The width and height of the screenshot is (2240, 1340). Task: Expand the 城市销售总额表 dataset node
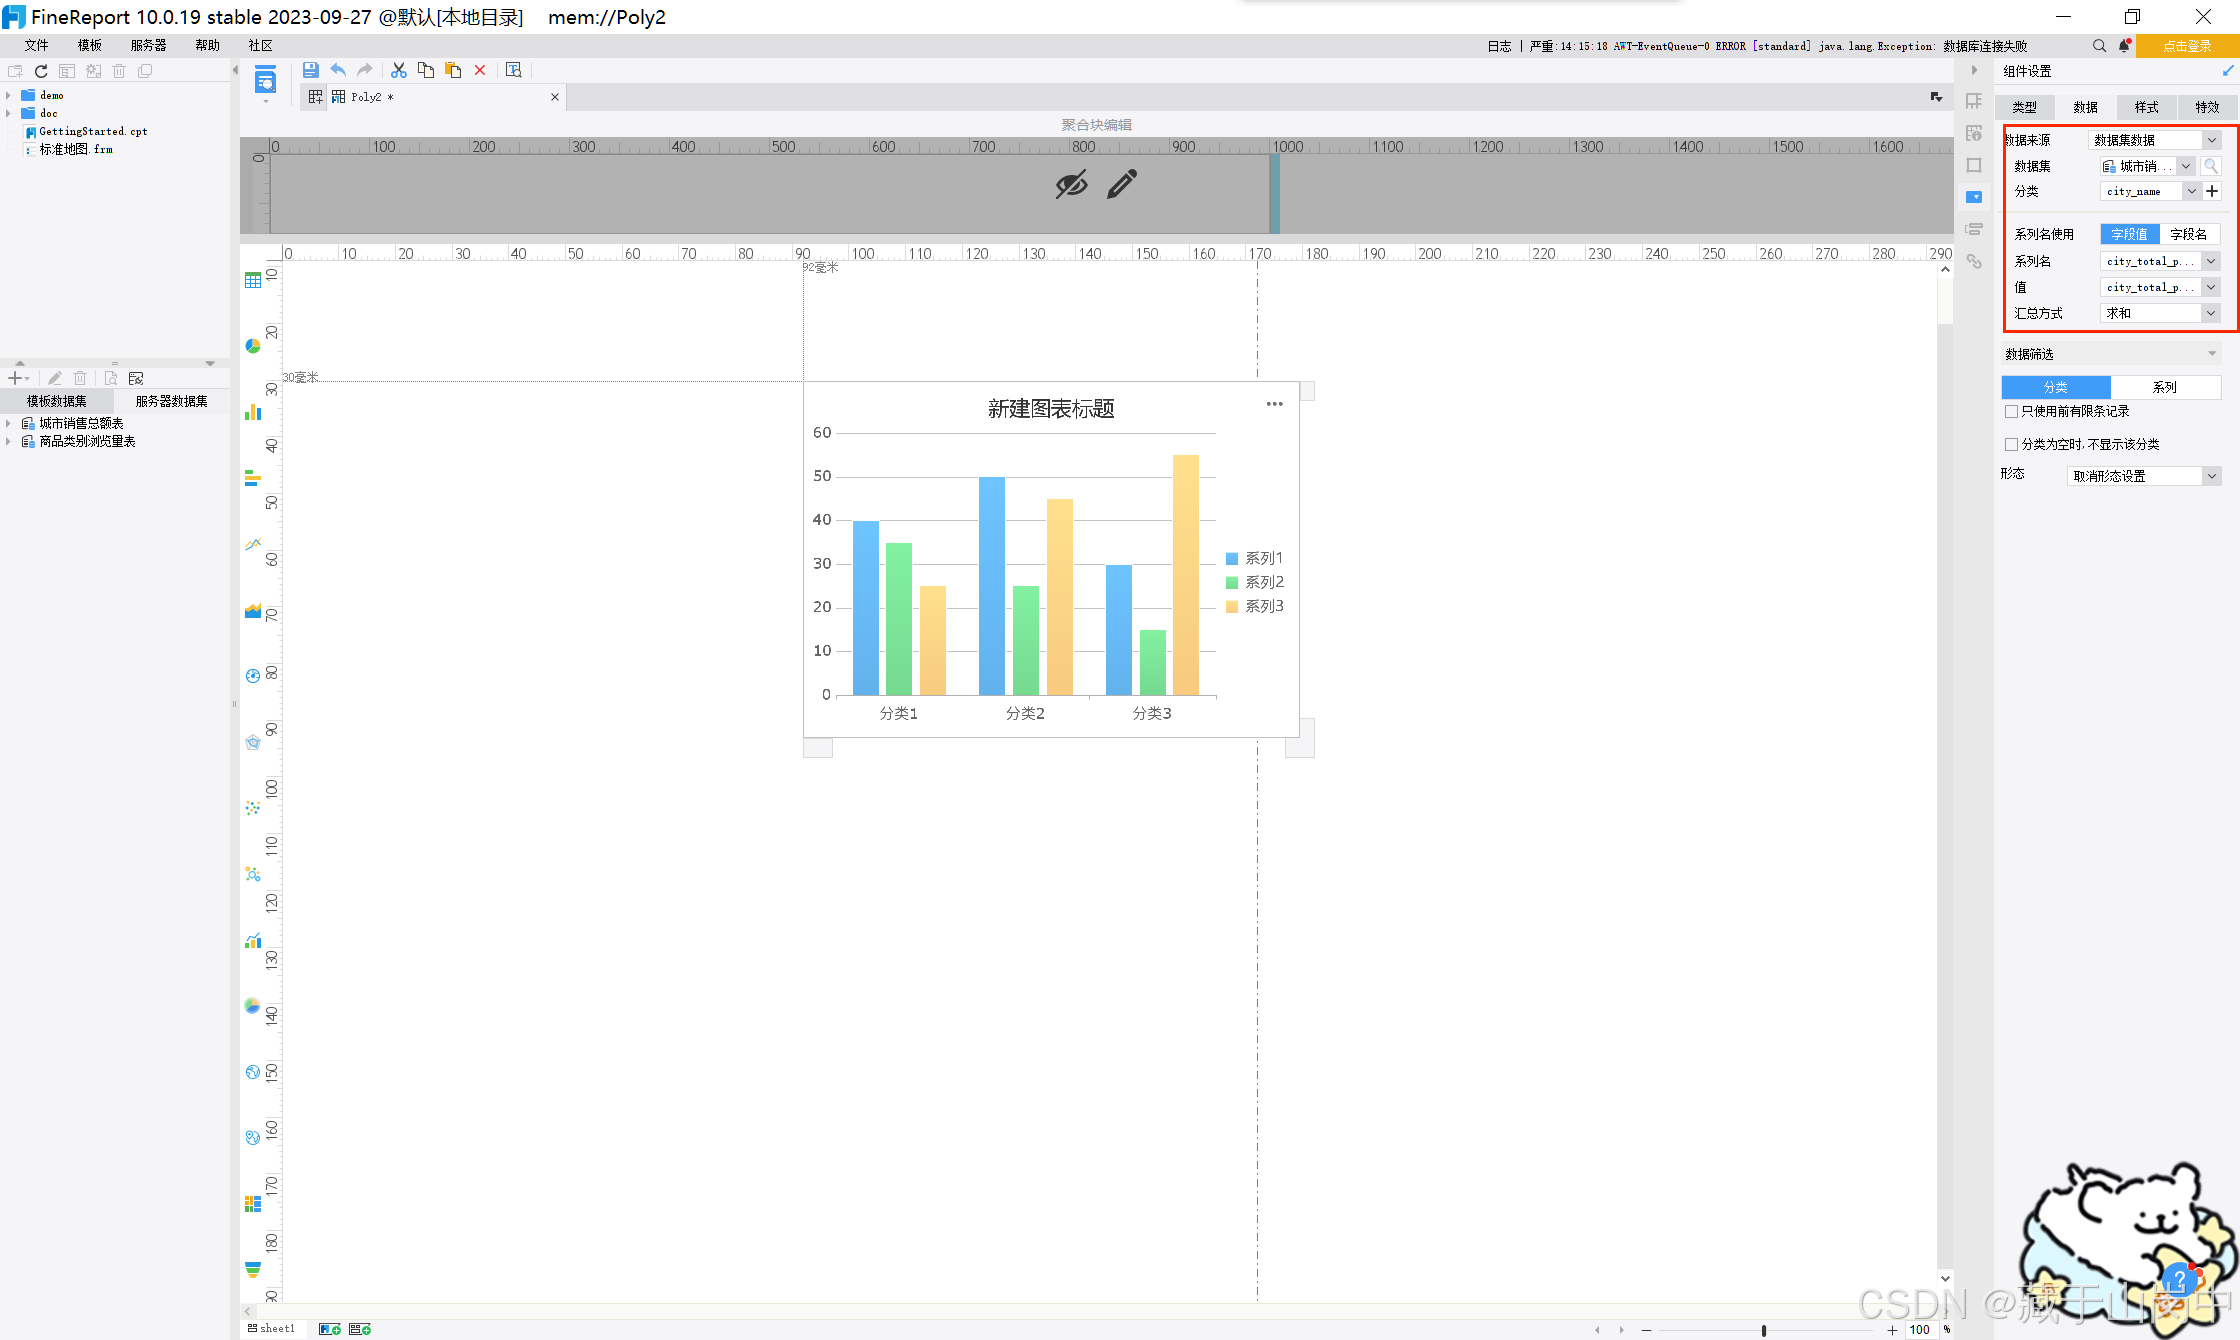tap(8, 423)
